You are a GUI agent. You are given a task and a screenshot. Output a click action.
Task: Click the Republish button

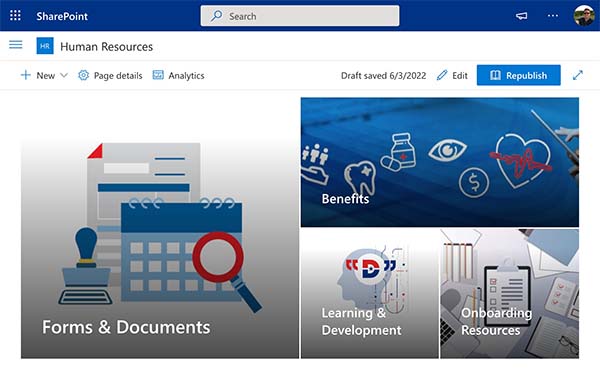[x=518, y=75]
